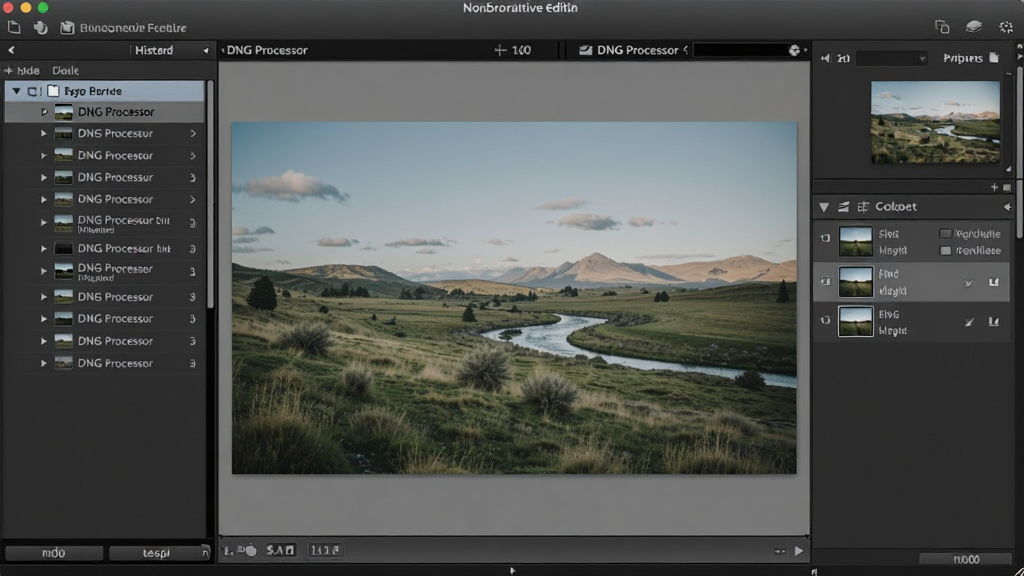Click the gear icon in the black search field

coord(794,50)
